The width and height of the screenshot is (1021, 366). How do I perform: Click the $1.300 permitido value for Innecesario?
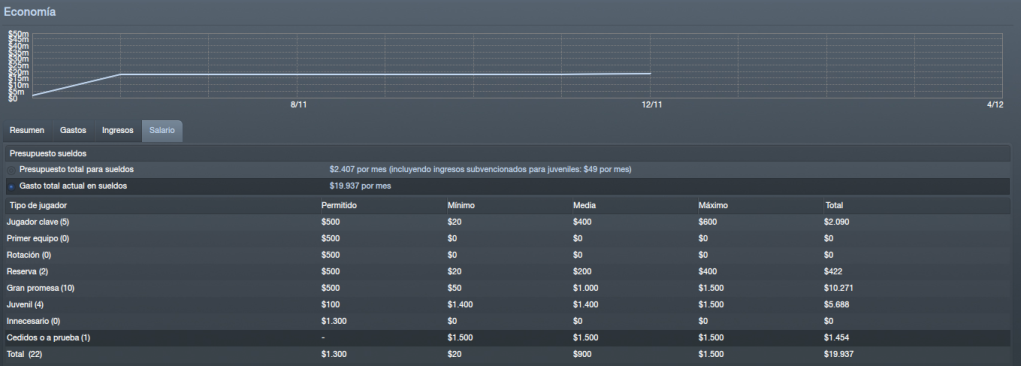click(334, 321)
